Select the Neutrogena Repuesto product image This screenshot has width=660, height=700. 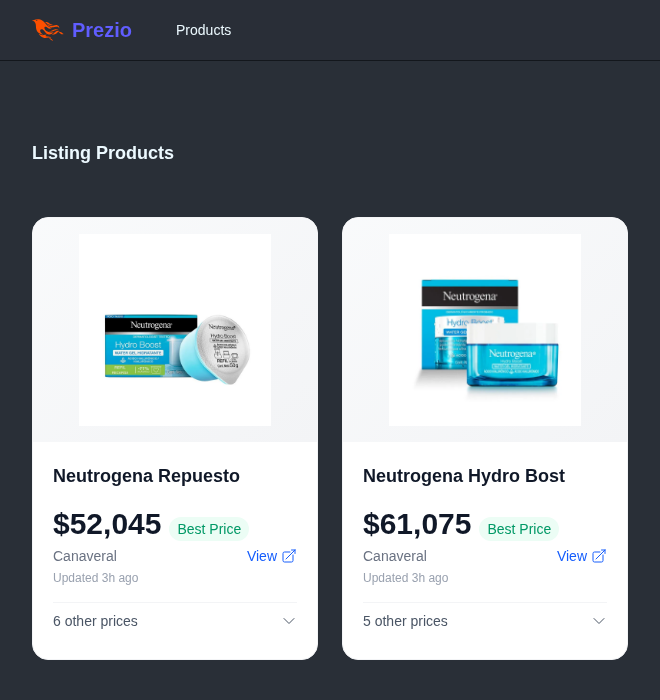pyautogui.click(x=175, y=330)
